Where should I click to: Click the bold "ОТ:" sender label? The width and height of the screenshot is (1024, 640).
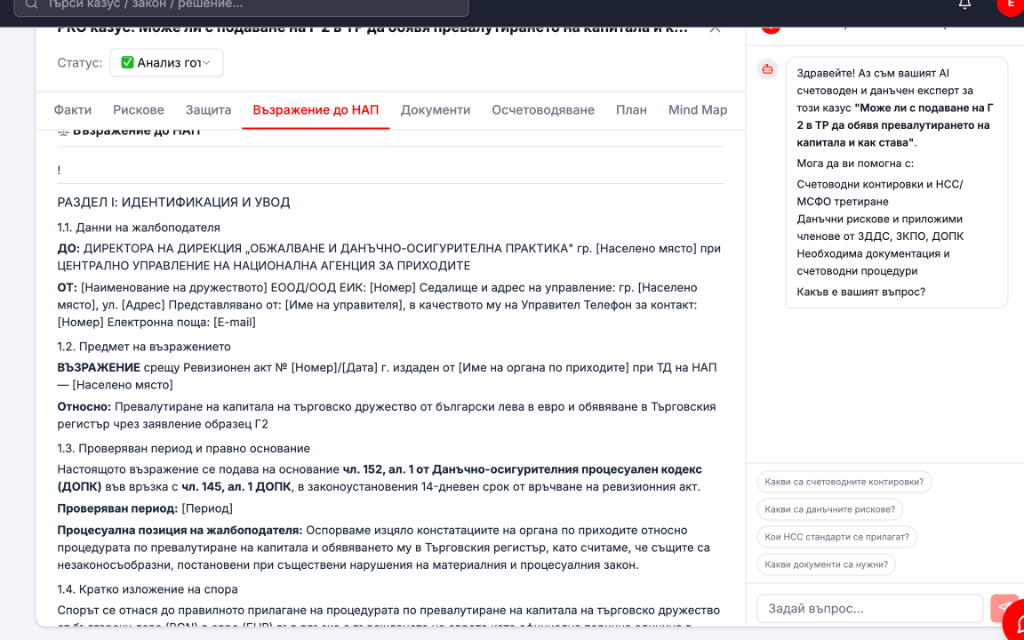tap(67, 288)
